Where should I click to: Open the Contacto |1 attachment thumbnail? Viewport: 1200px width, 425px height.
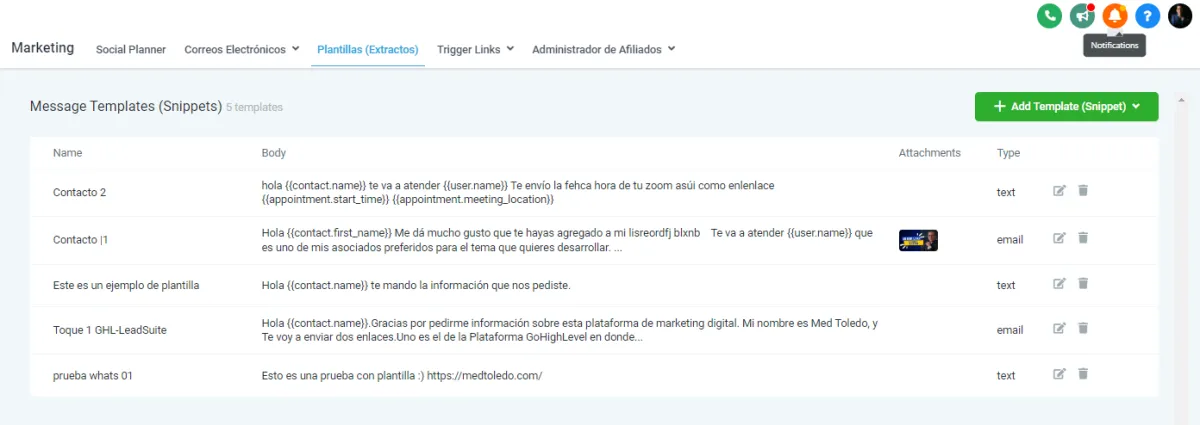(918, 240)
